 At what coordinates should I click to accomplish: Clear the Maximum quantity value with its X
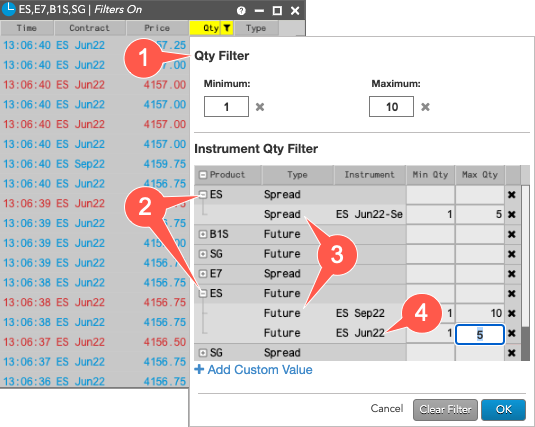click(425, 107)
